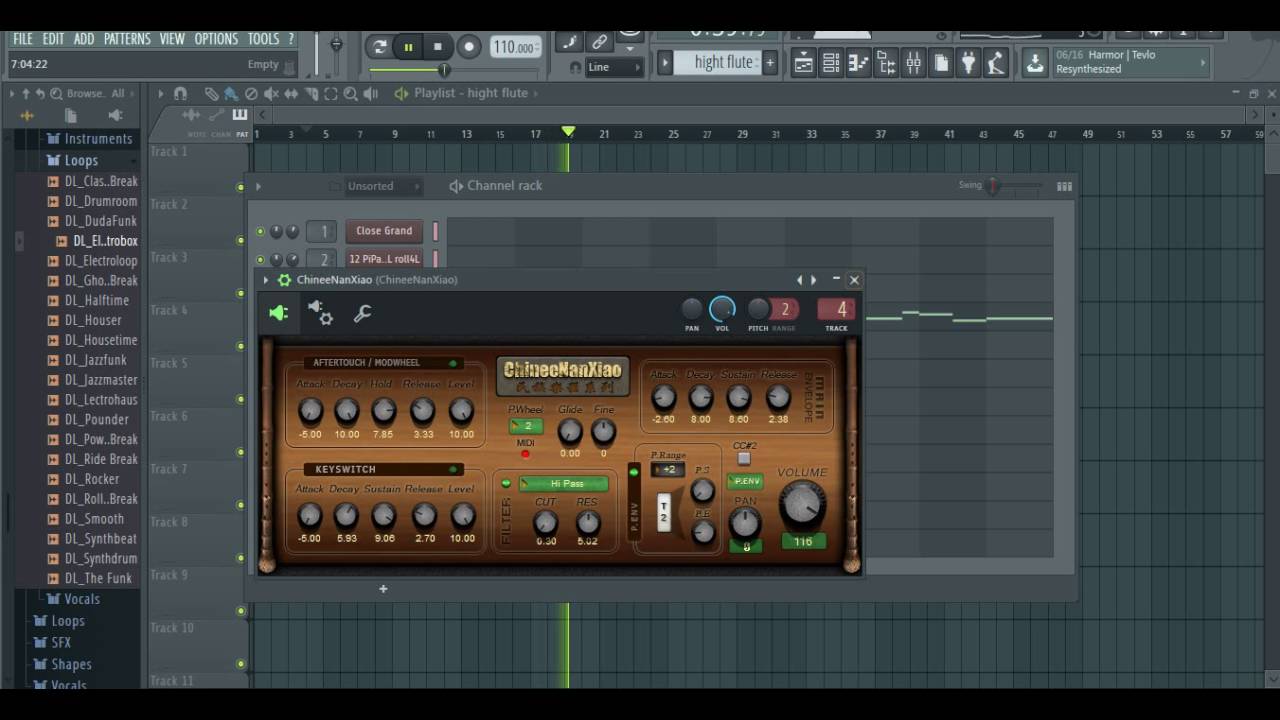
Task: Toggle the Filter enable LED
Action: click(x=506, y=484)
